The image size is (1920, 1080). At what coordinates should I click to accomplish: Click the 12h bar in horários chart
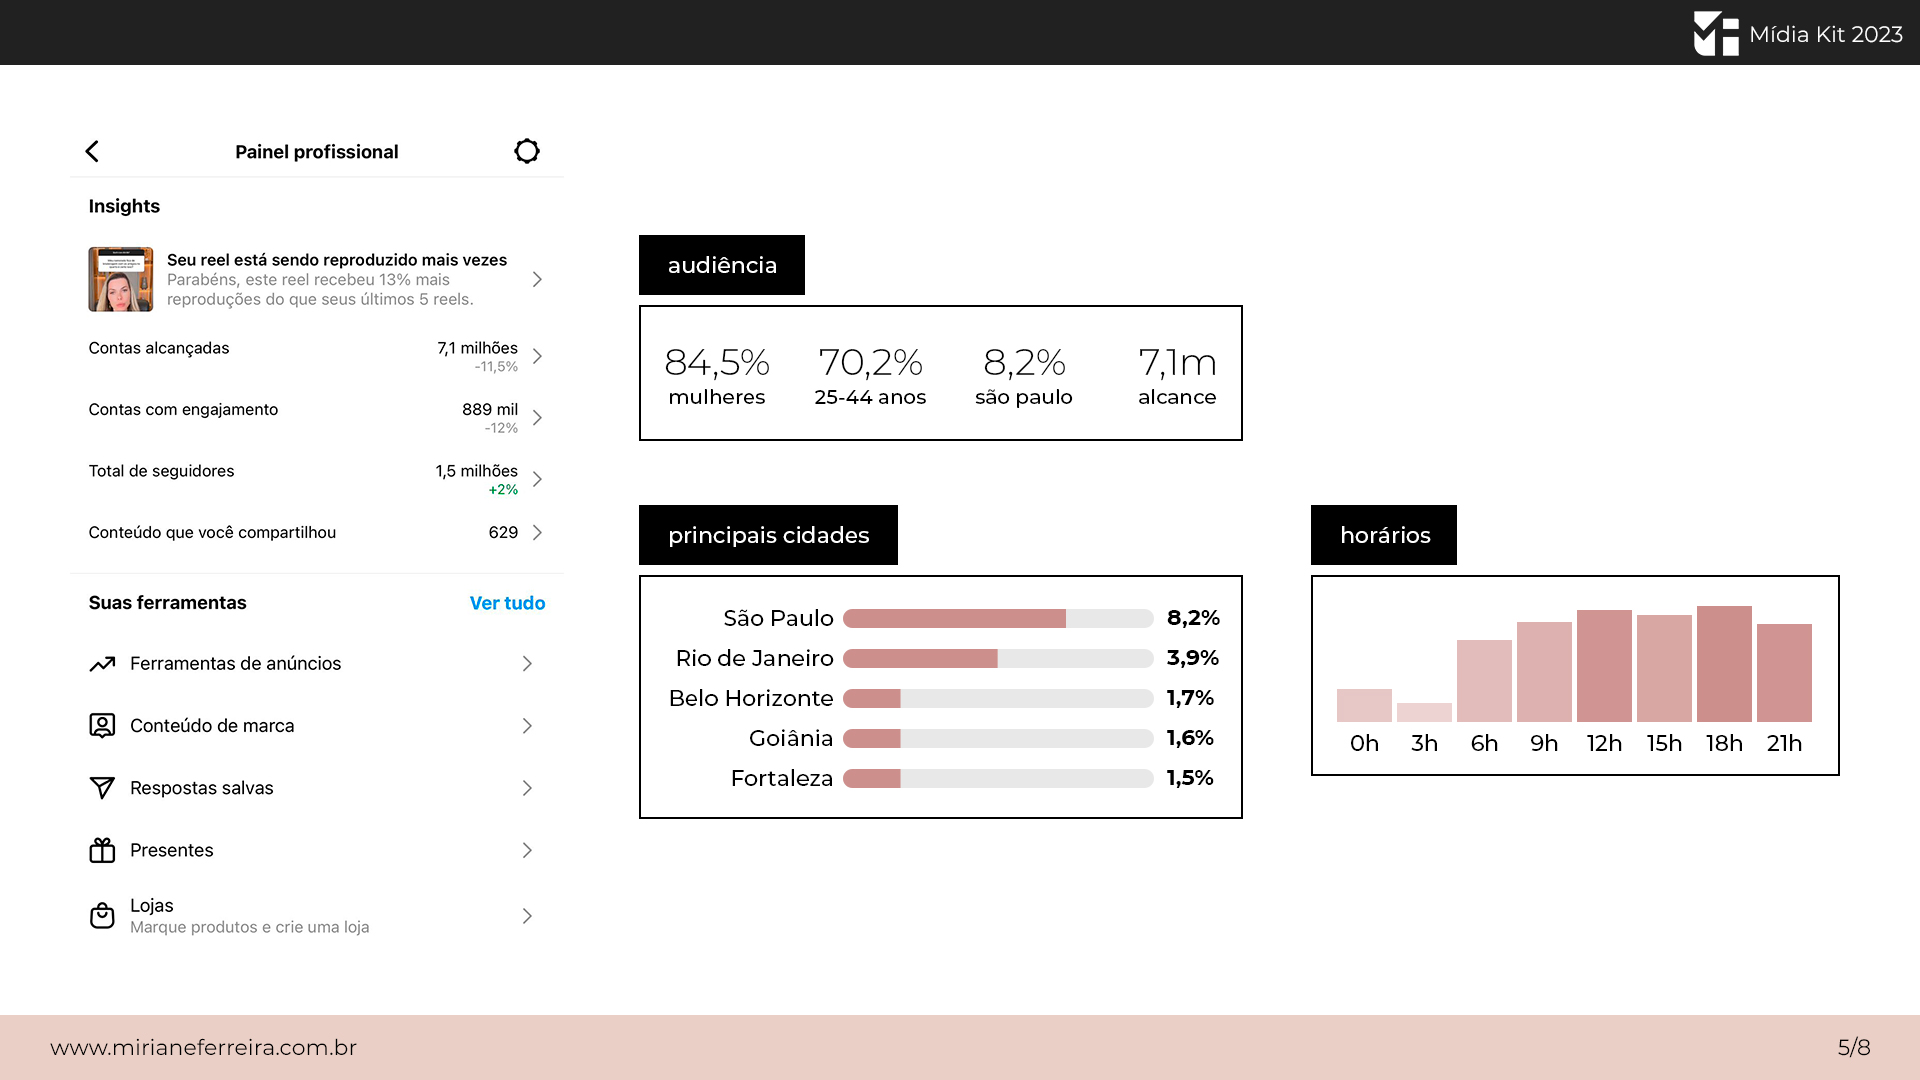click(1604, 666)
